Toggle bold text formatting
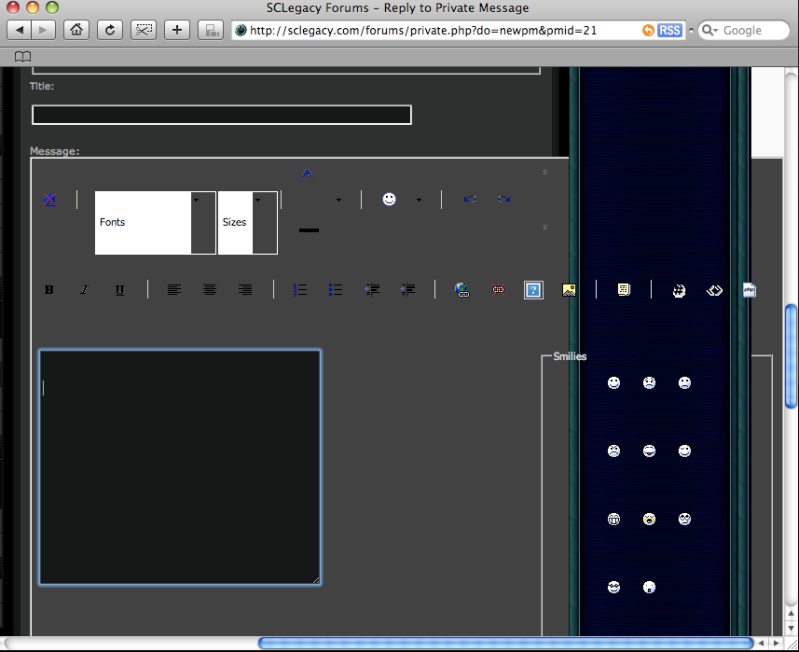The image size is (799, 652). click(49, 290)
